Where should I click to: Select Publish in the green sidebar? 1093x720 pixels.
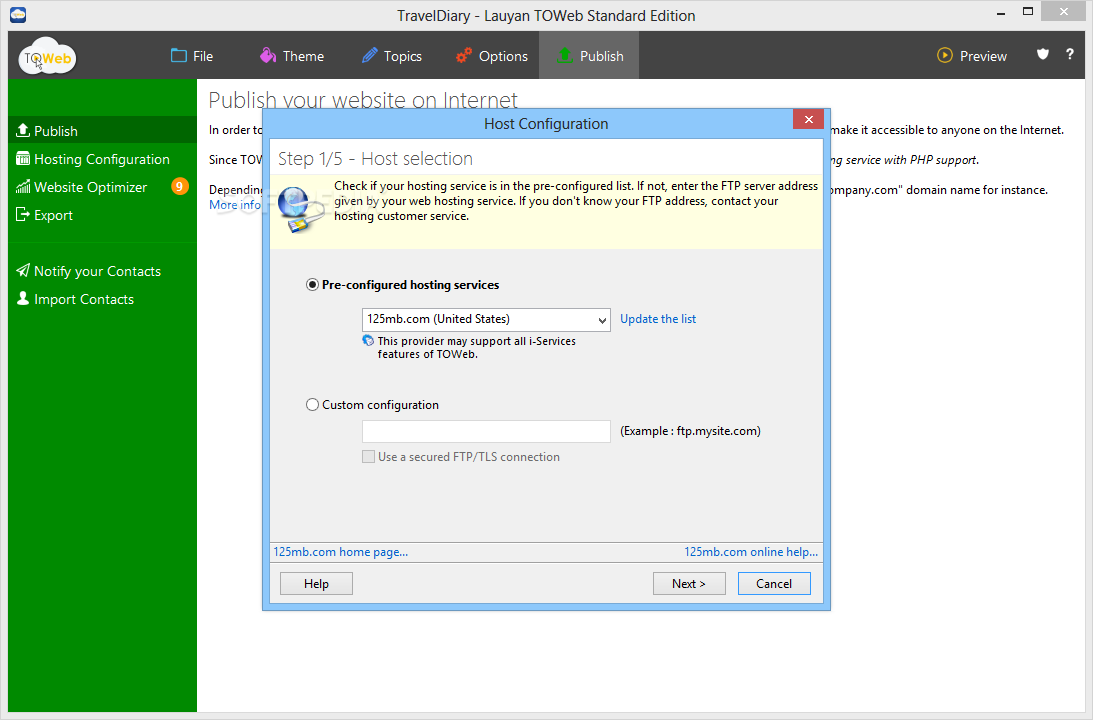point(102,130)
